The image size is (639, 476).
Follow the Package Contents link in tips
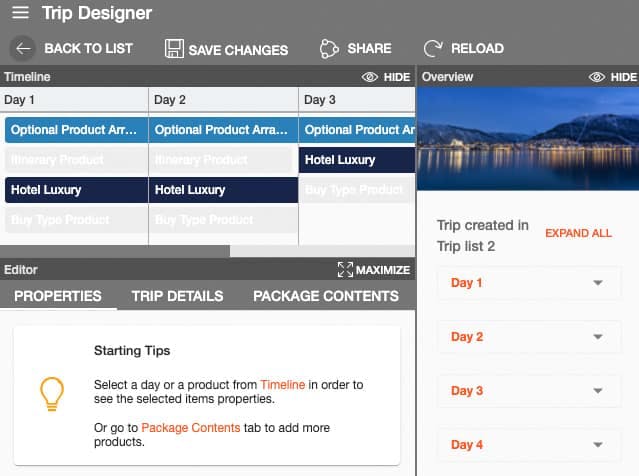point(191,428)
